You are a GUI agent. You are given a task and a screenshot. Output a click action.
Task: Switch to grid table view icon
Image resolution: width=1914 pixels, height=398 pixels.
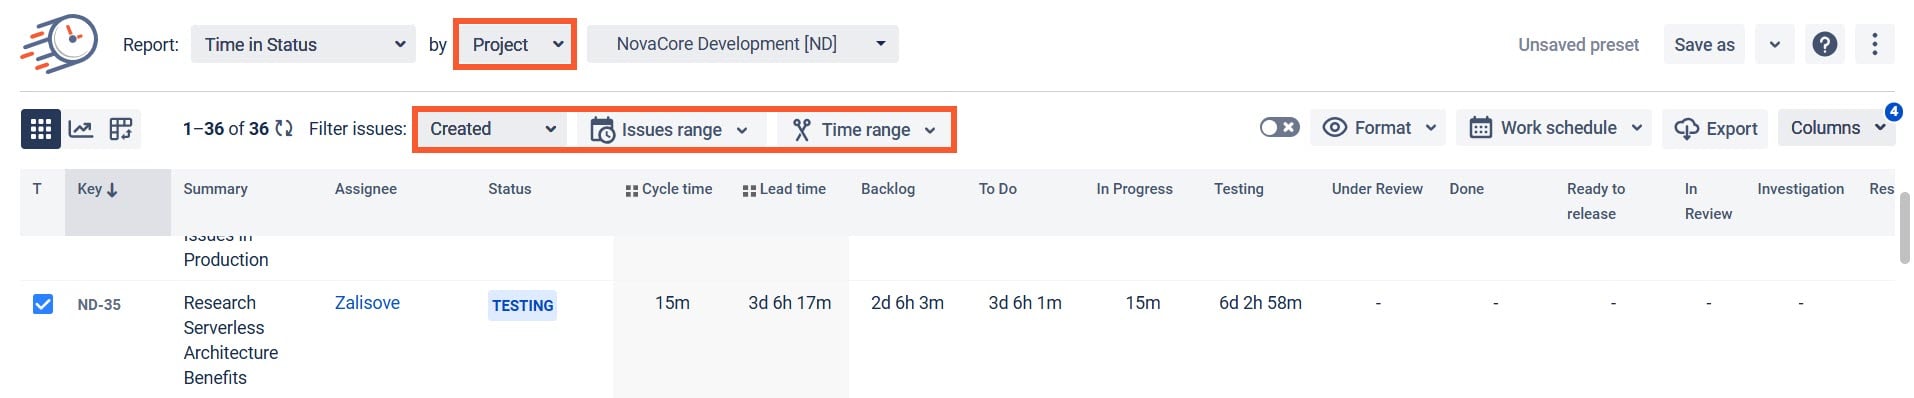(x=41, y=129)
